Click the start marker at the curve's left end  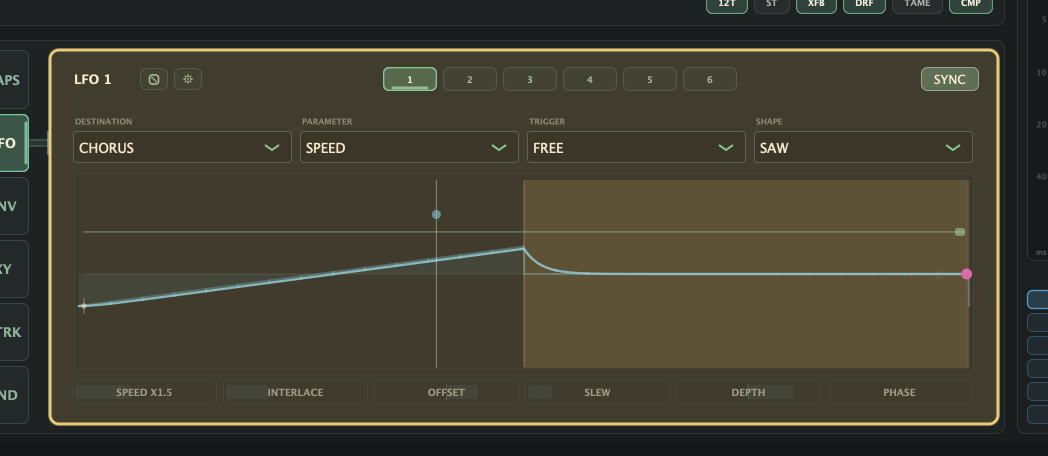coord(84,306)
